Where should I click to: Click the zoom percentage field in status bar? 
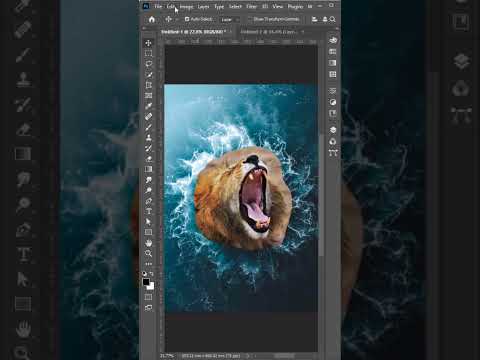click(167, 356)
